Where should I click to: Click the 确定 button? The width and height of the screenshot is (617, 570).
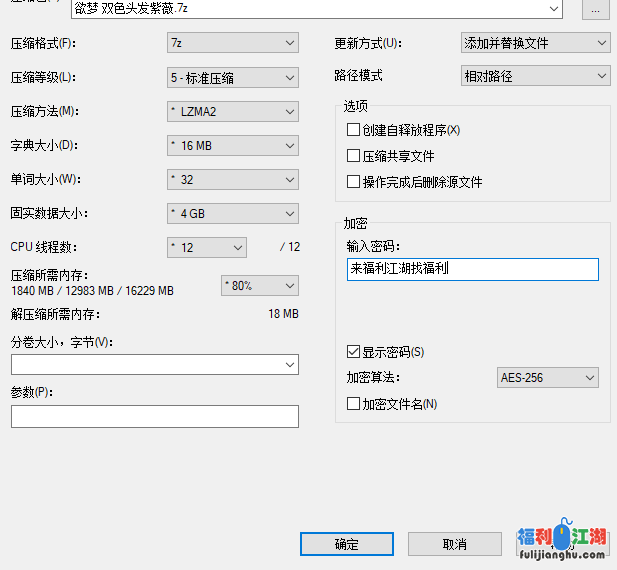346,544
